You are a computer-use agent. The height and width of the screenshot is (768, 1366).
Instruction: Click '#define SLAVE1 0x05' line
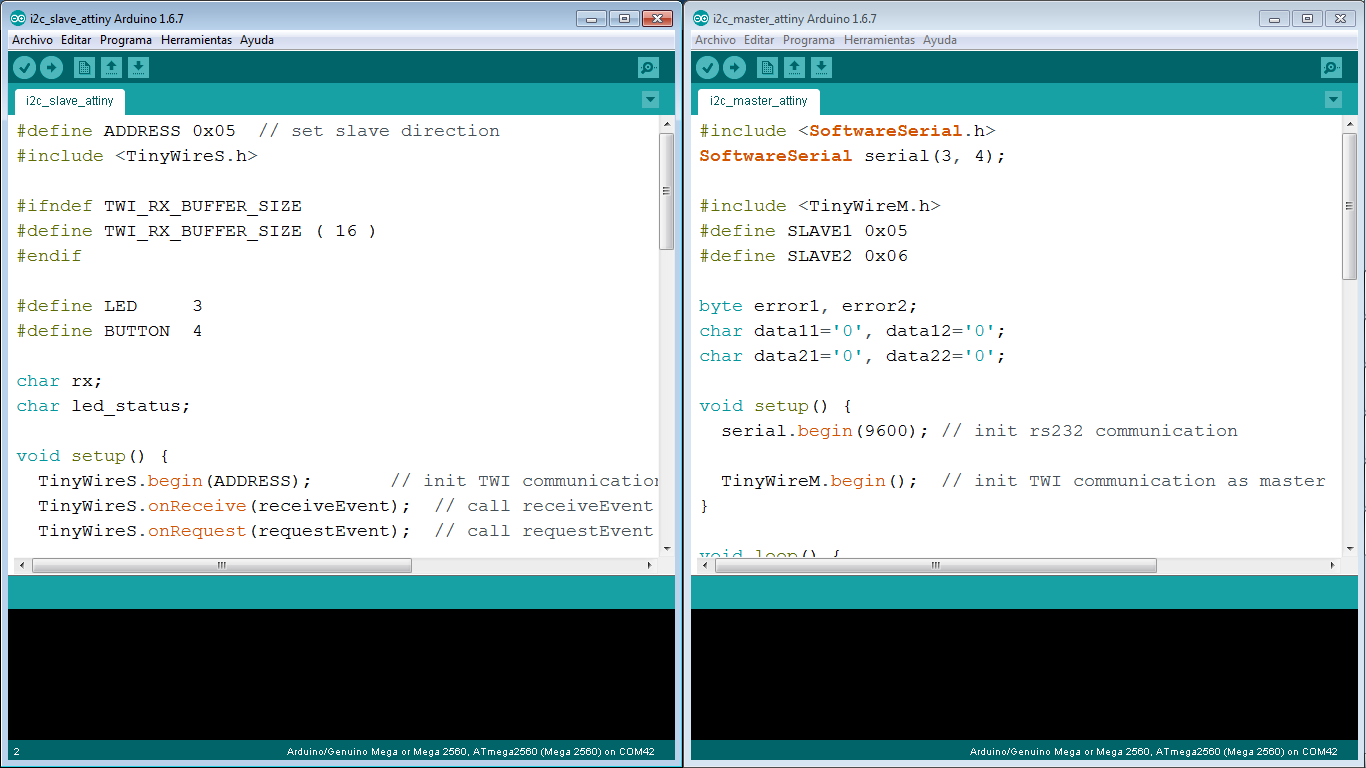coord(803,231)
